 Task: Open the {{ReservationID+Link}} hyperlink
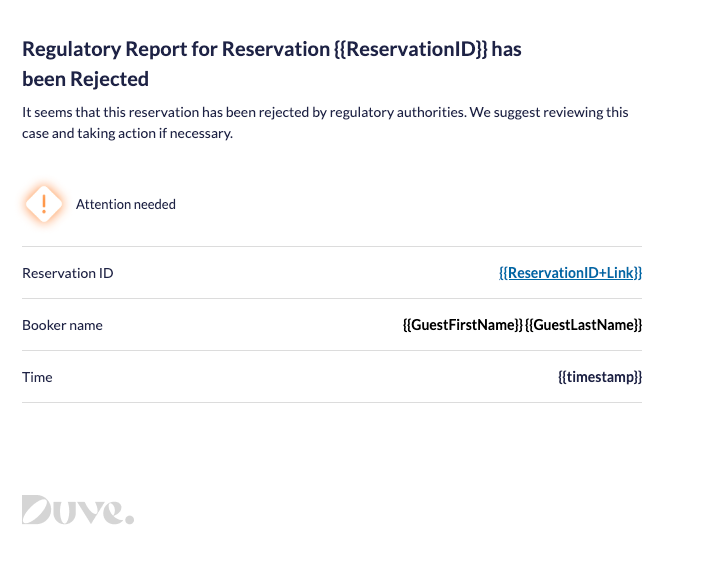click(570, 273)
